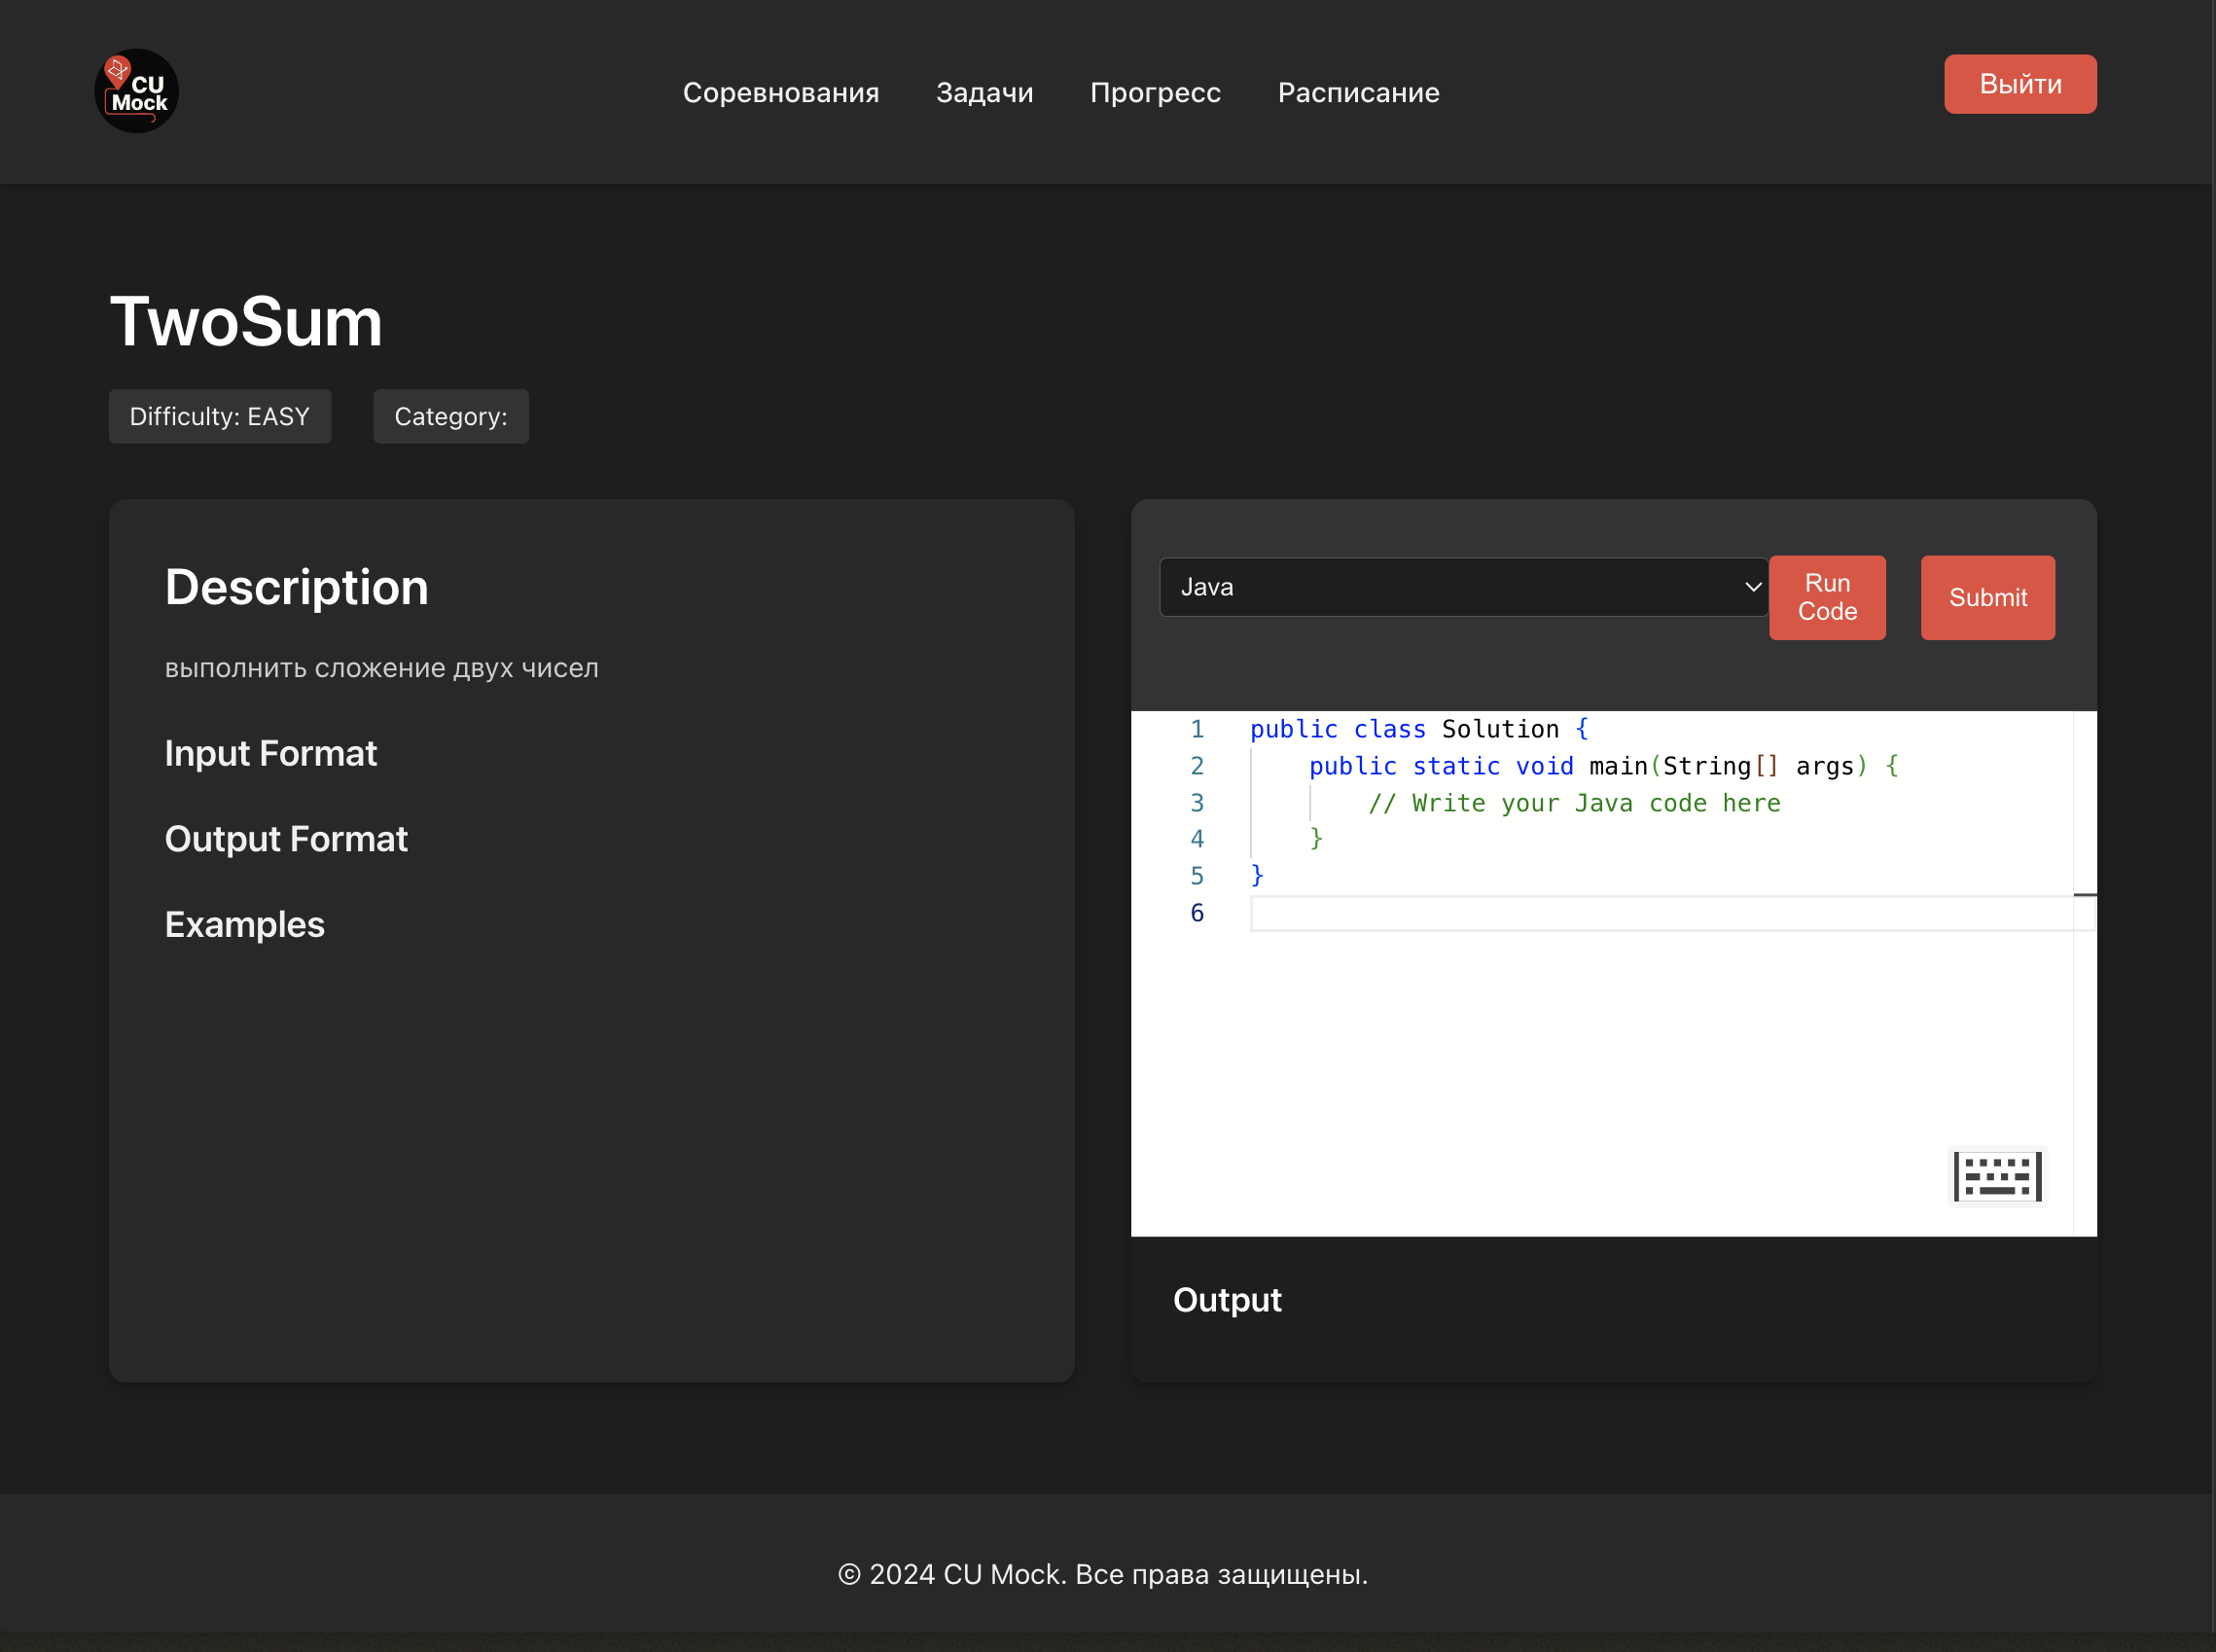Click the Difficulty: EASY badge

point(220,416)
